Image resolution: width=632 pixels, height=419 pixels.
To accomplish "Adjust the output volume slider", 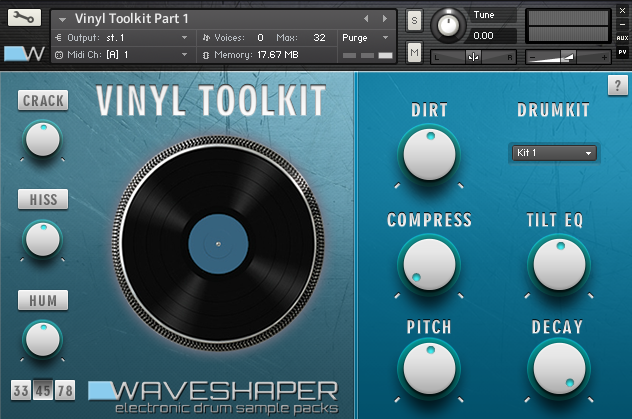I will 568,57.
